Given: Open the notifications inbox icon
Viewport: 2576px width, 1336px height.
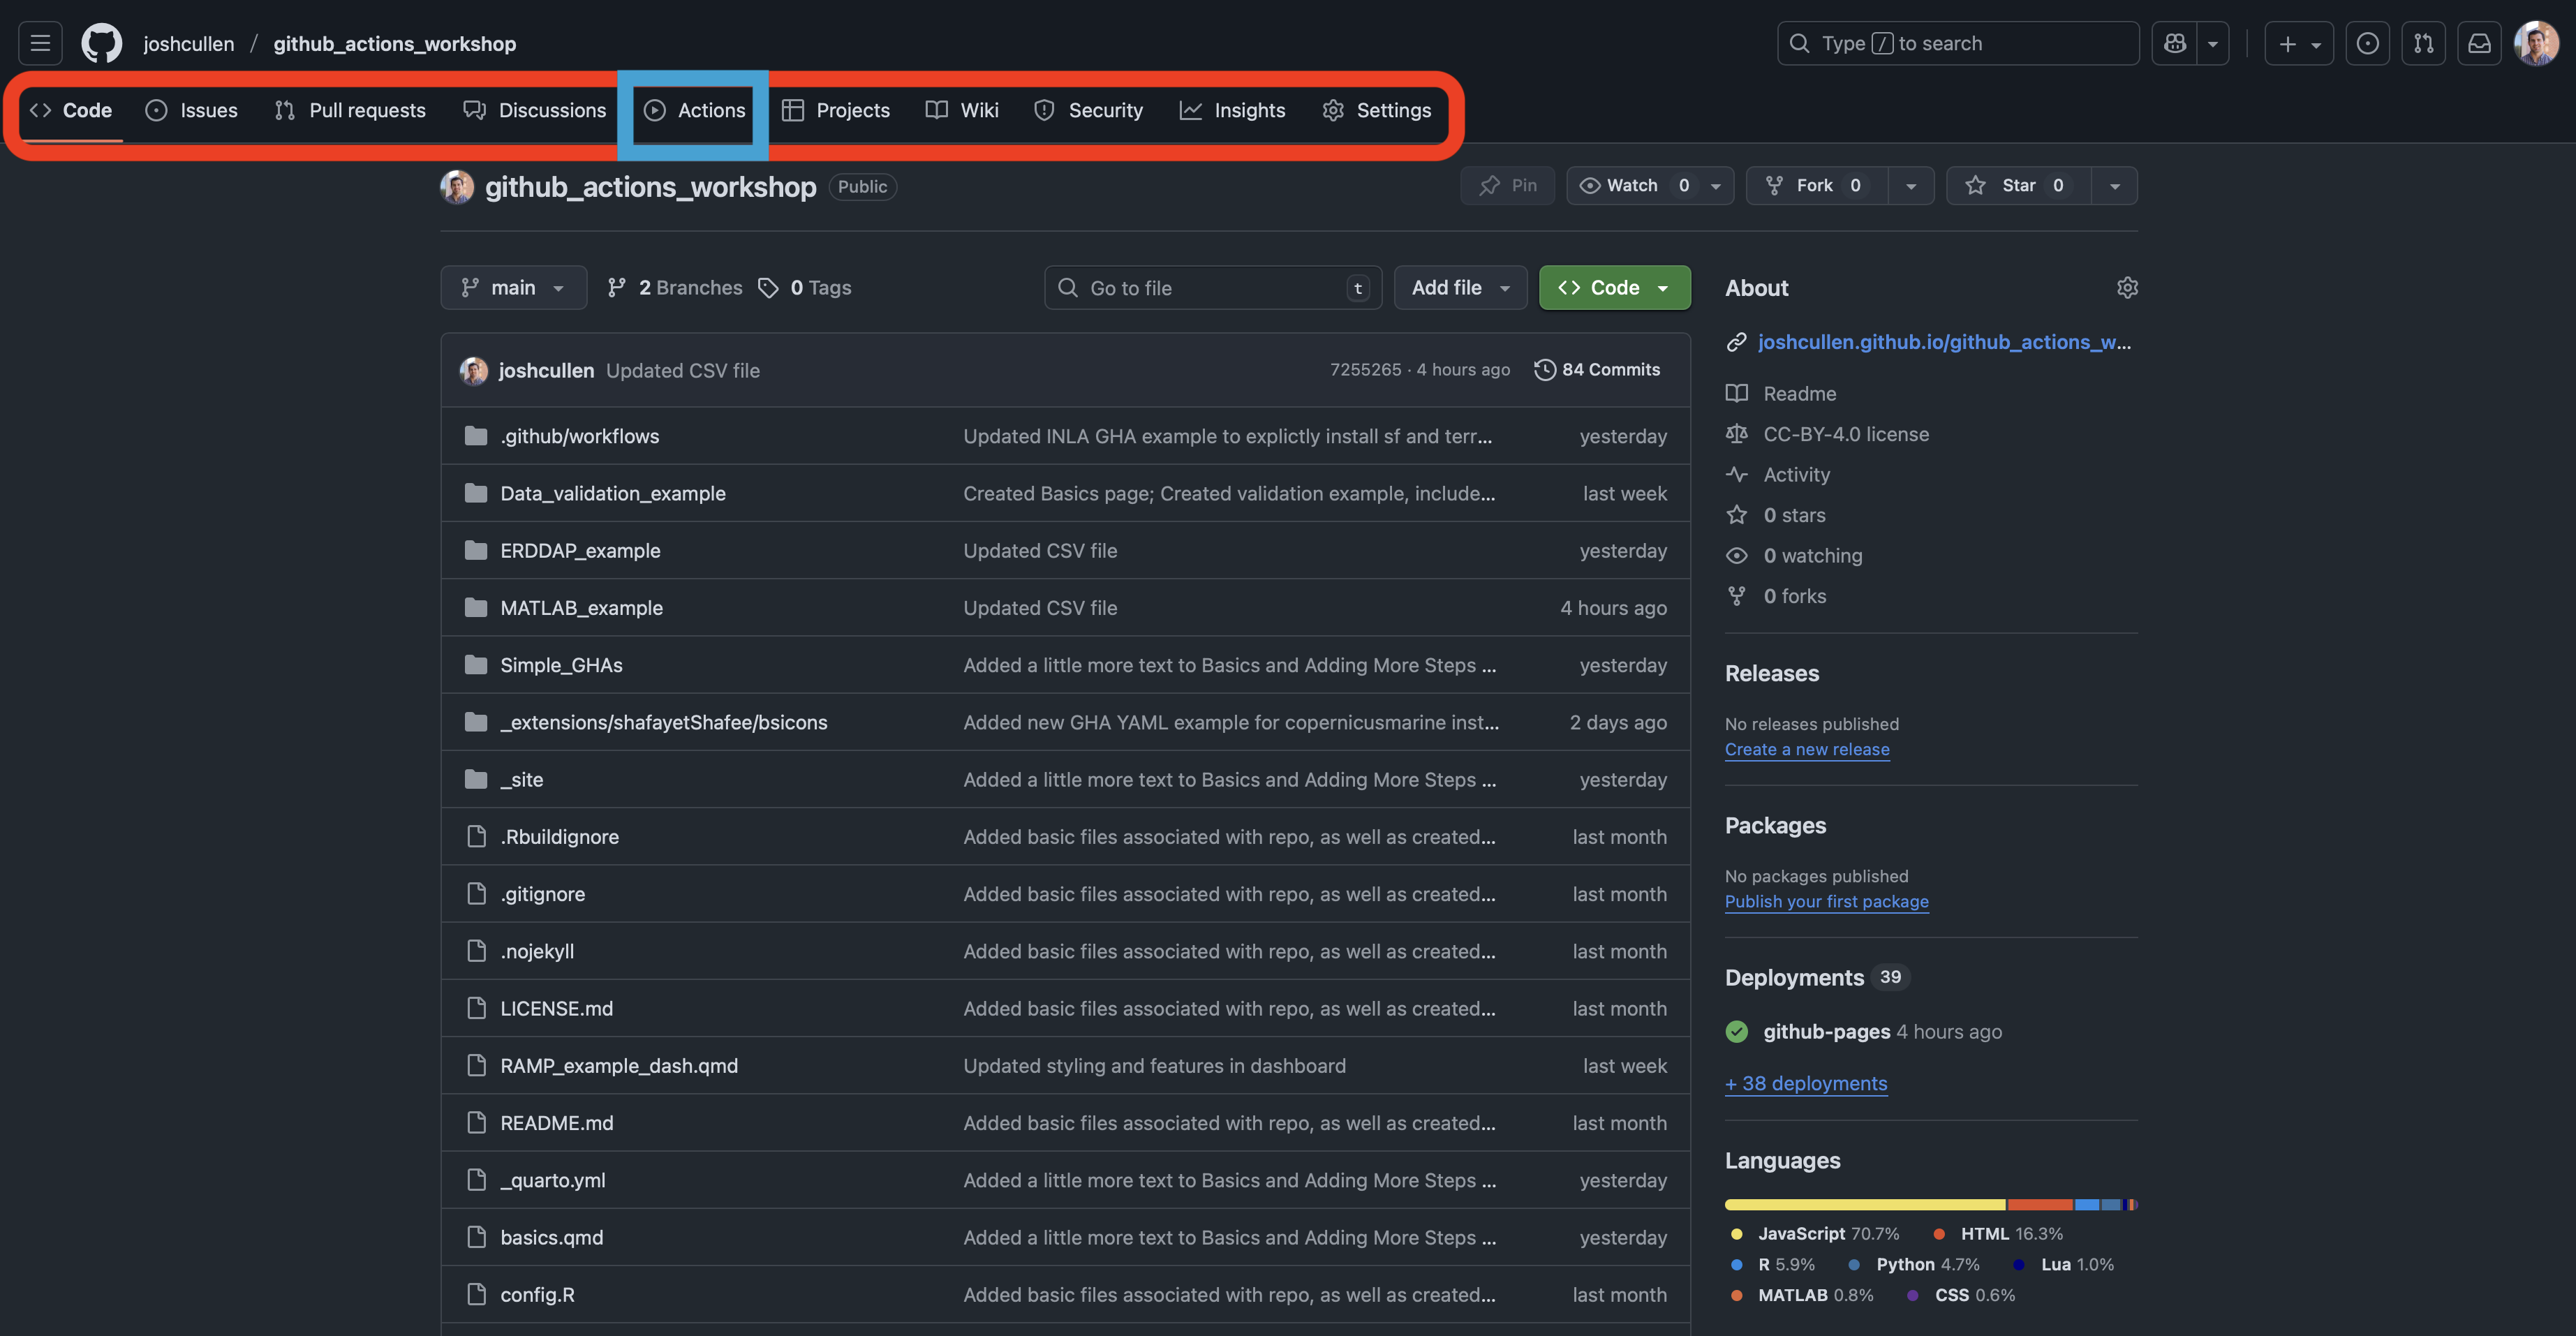Looking at the screenshot, I should click(x=2479, y=43).
